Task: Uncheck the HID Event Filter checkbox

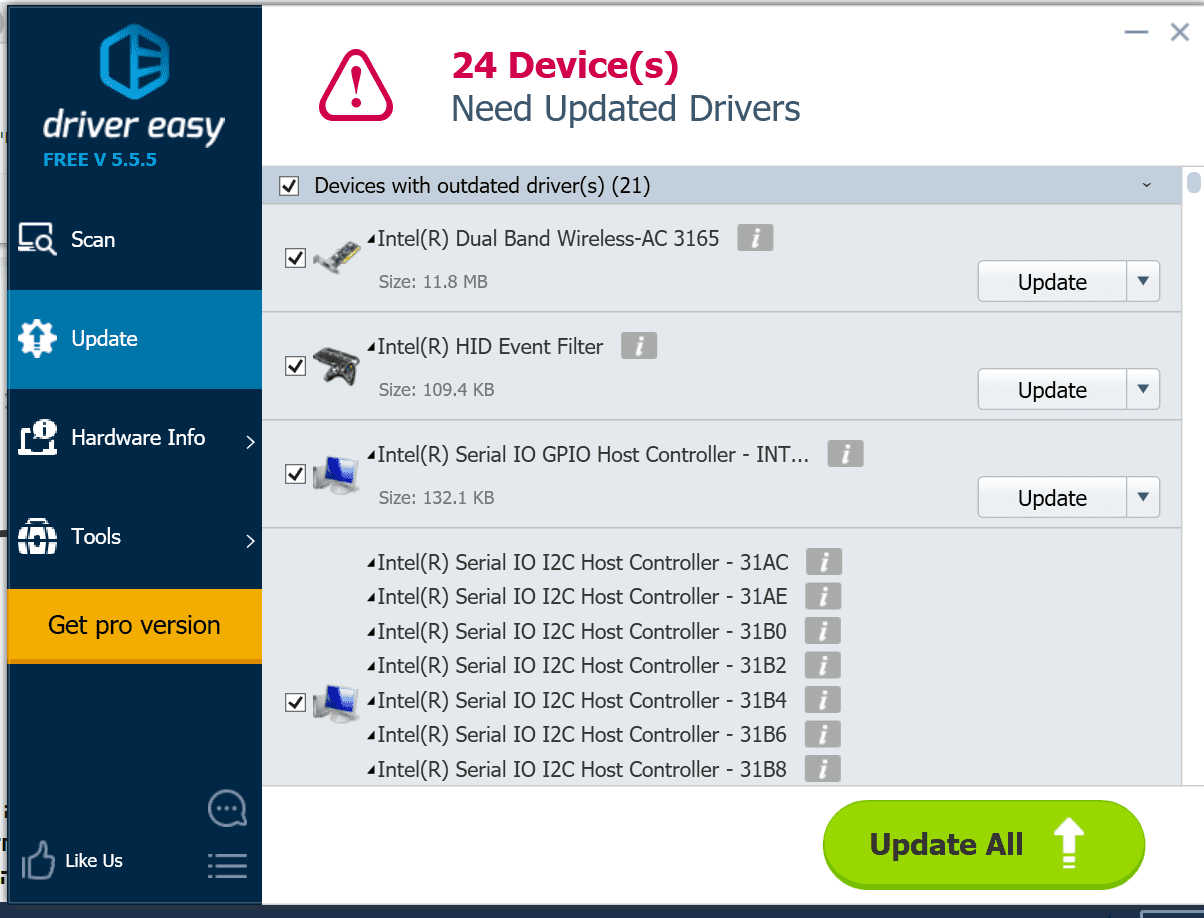Action: (x=295, y=366)
